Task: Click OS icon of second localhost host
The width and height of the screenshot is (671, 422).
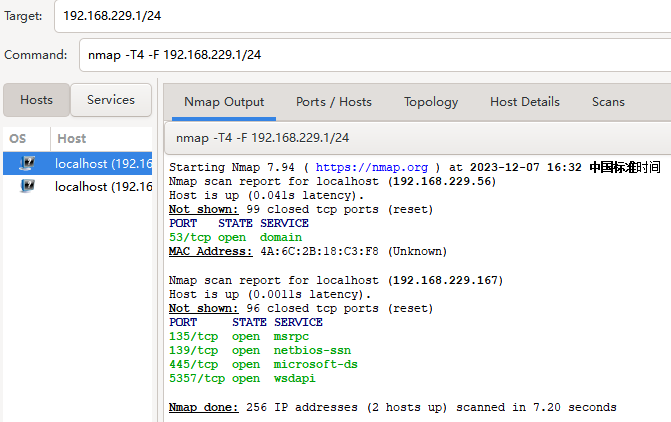Action: (27, 186)
